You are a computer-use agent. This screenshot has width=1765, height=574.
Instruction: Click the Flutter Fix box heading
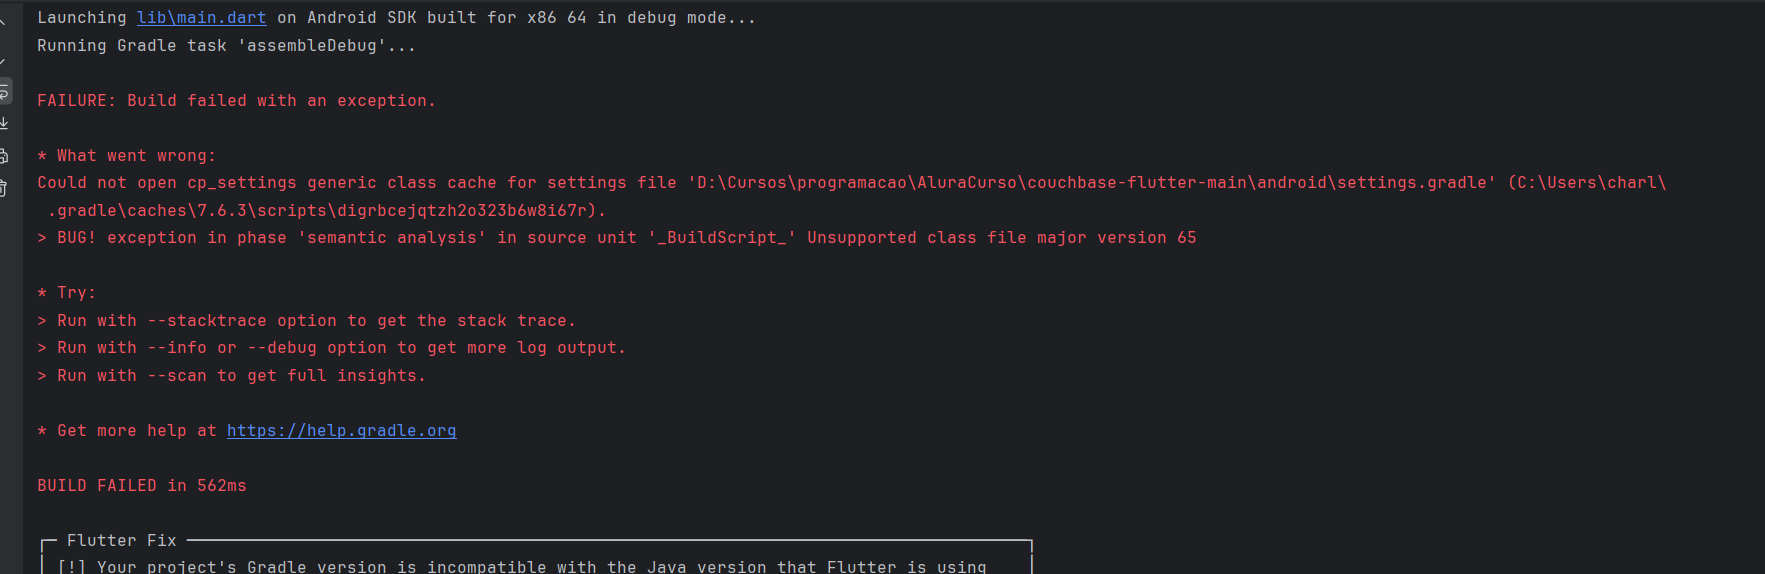121,541
